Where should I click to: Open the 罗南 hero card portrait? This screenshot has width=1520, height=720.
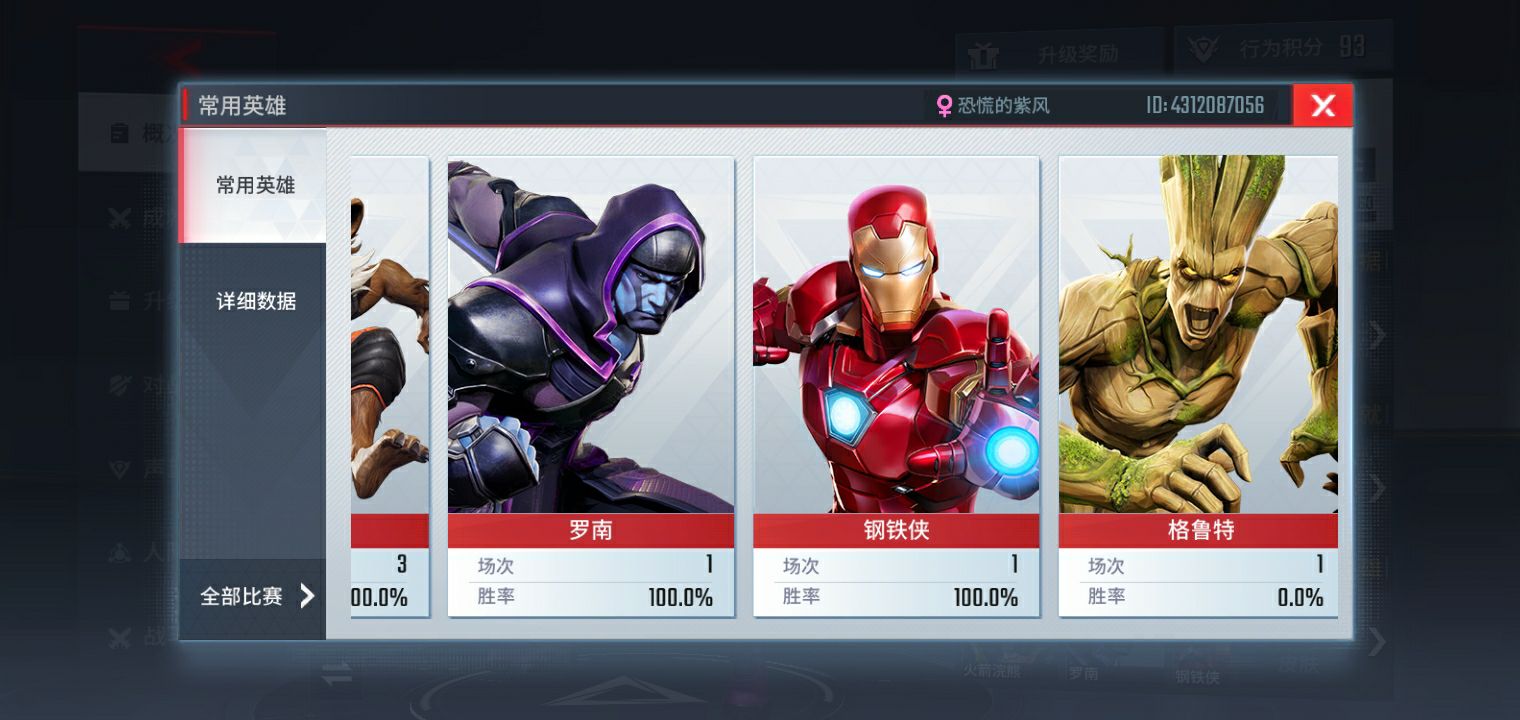point(591,335)
